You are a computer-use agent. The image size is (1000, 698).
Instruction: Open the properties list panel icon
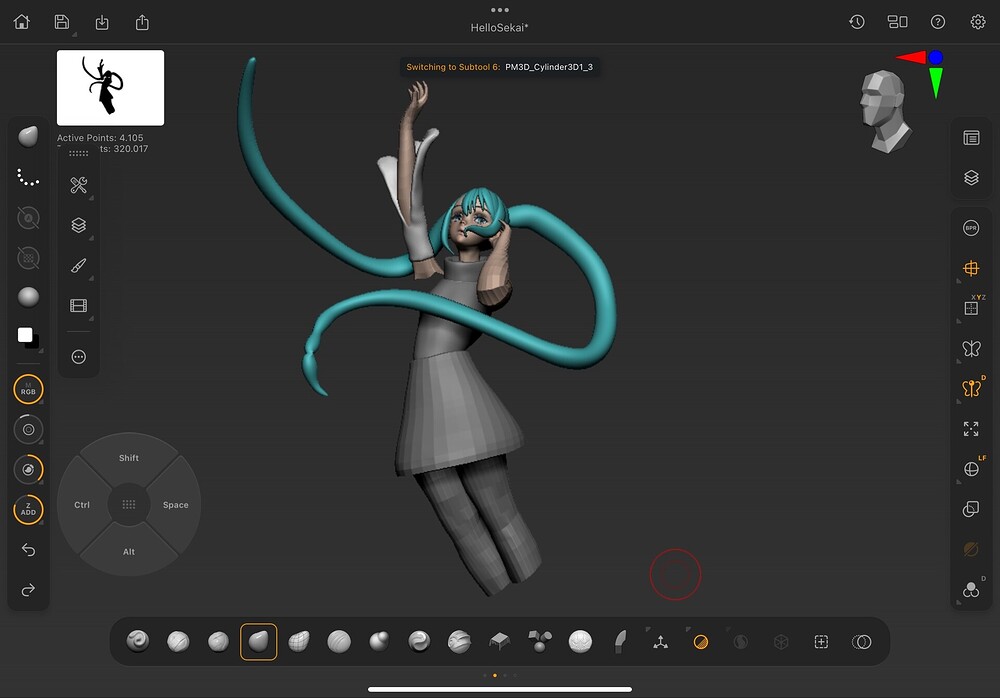971,138
